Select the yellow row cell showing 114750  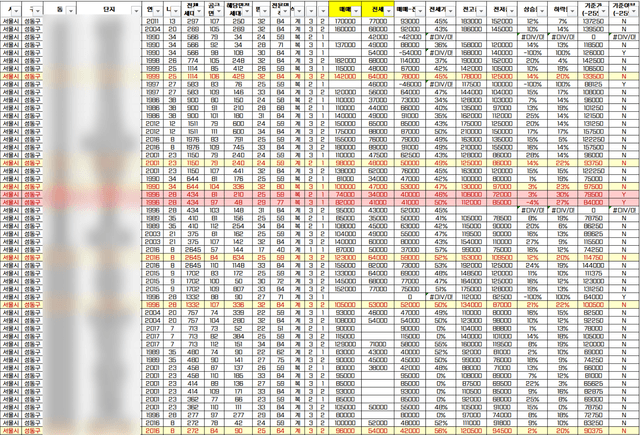coord(593,258)
